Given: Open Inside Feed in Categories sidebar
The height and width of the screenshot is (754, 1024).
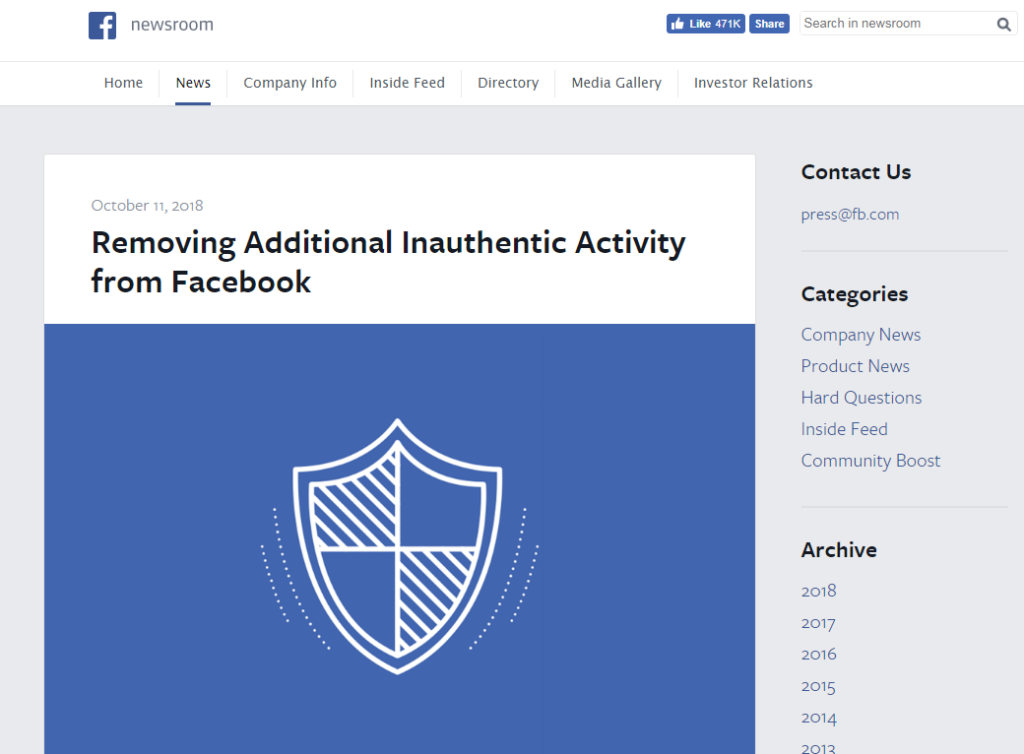Looking at the screenshot, I should 844,429.
